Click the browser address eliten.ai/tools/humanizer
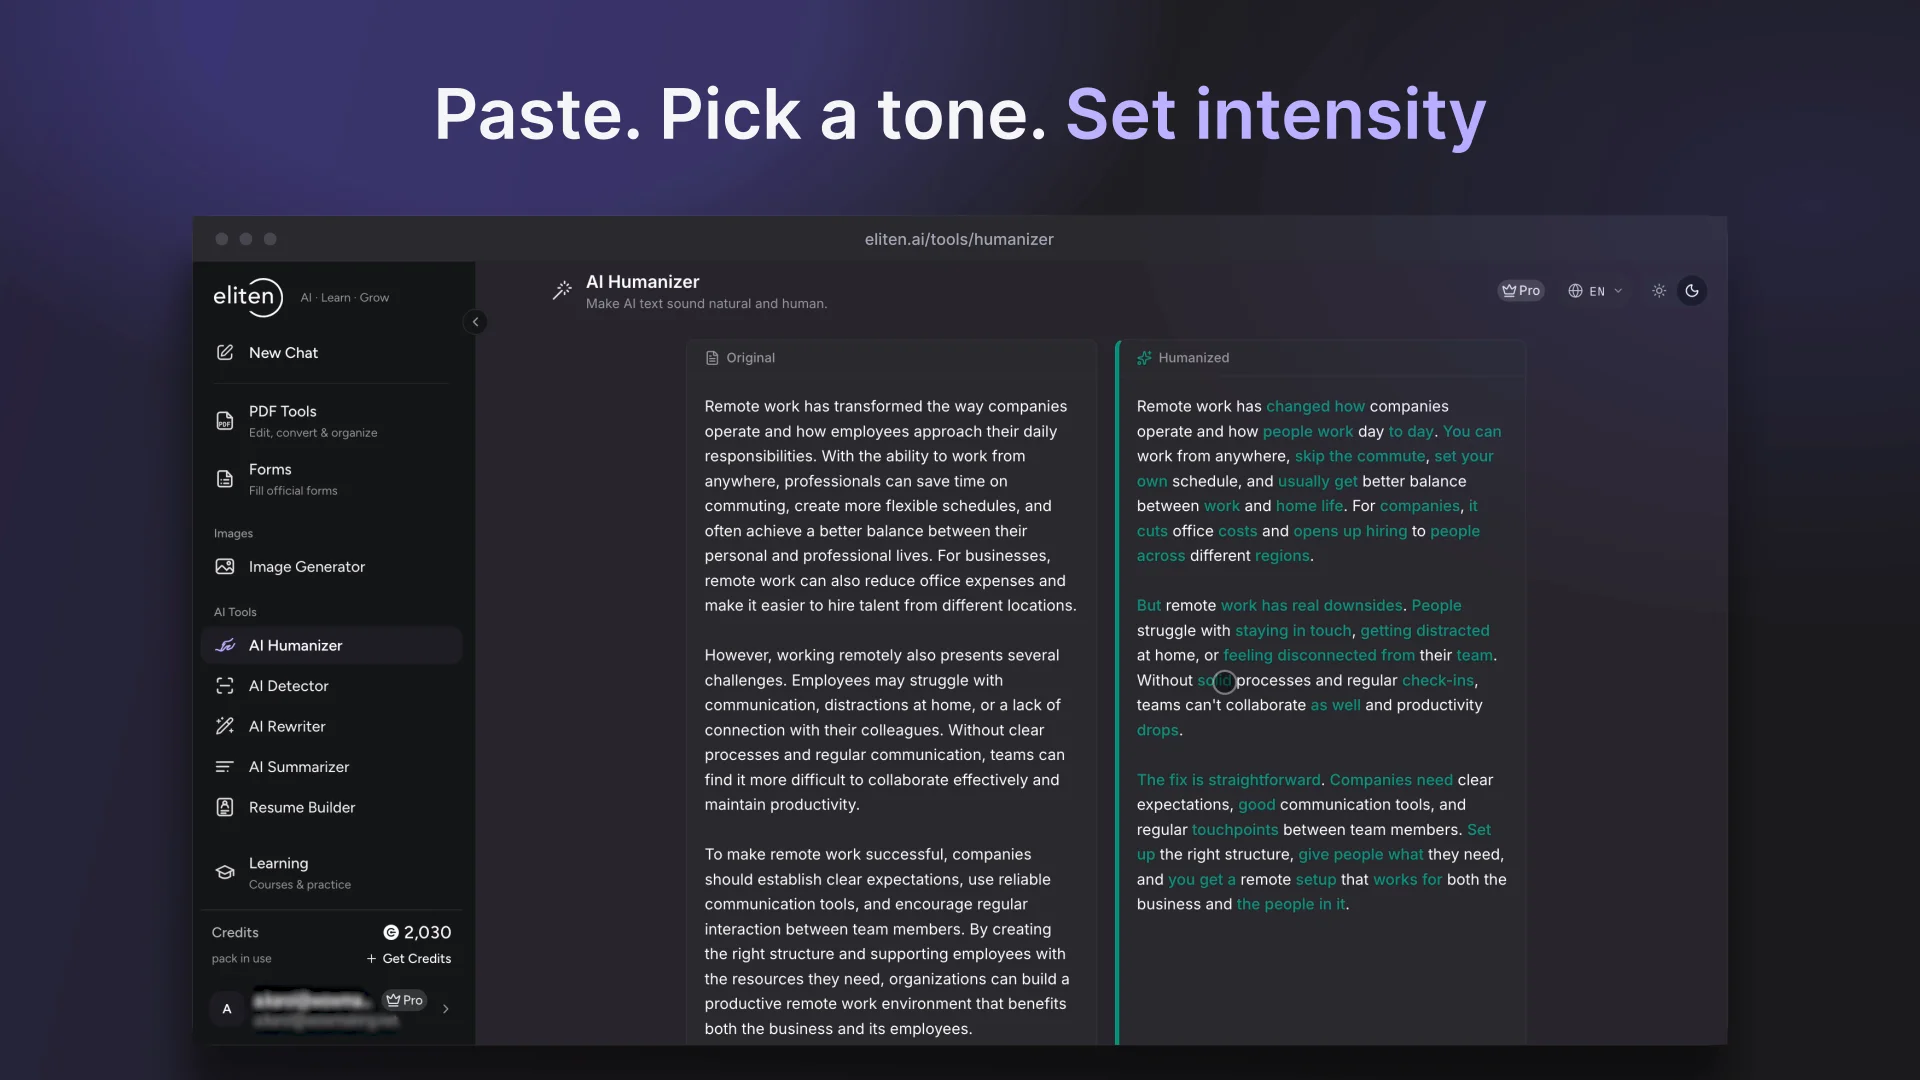This screenshot has width=1920, height=1080. (959, 240)
